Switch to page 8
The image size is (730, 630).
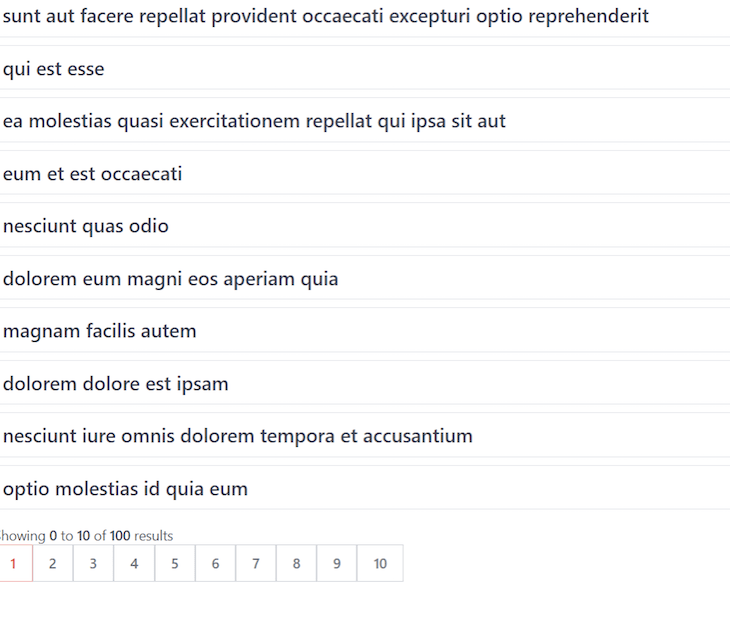click(x=297, y=563)
